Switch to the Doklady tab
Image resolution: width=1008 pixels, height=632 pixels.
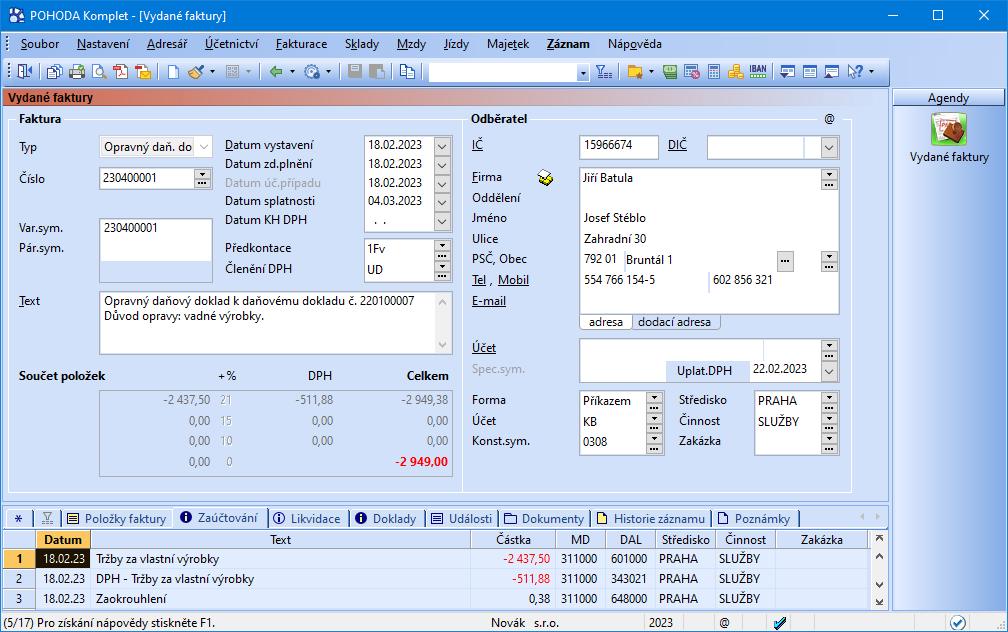point(386,518)
